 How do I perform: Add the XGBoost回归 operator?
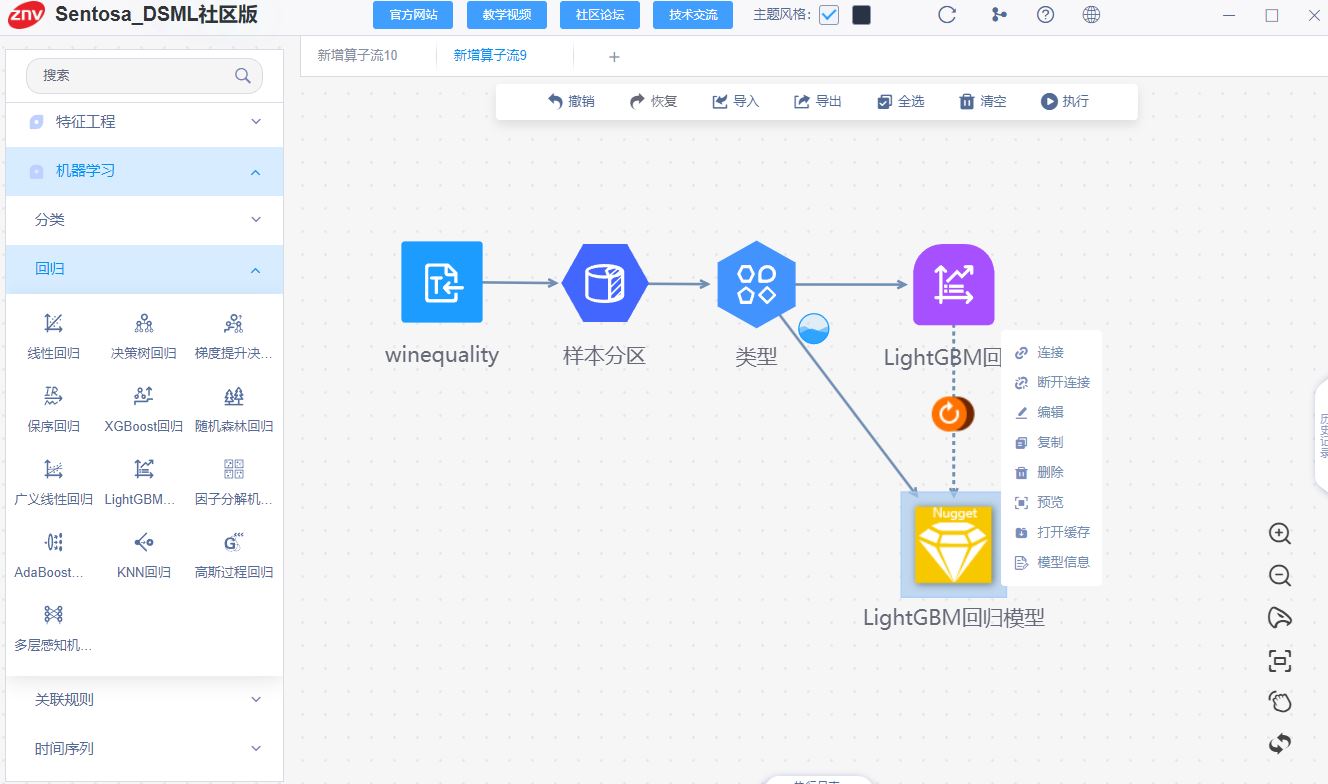click(x=144, y=408)
